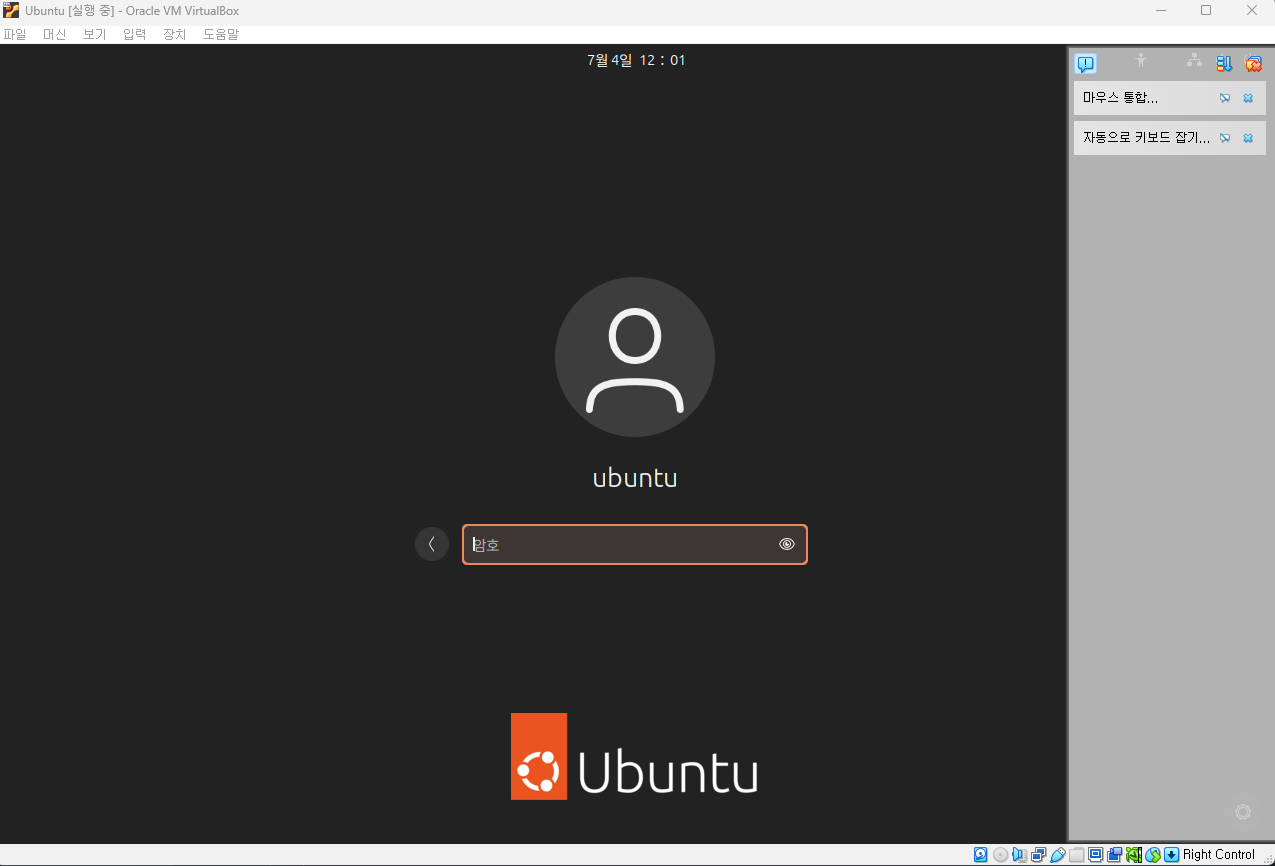
Task: Open the 보기 menu
Action: click(x=95, y=34)
